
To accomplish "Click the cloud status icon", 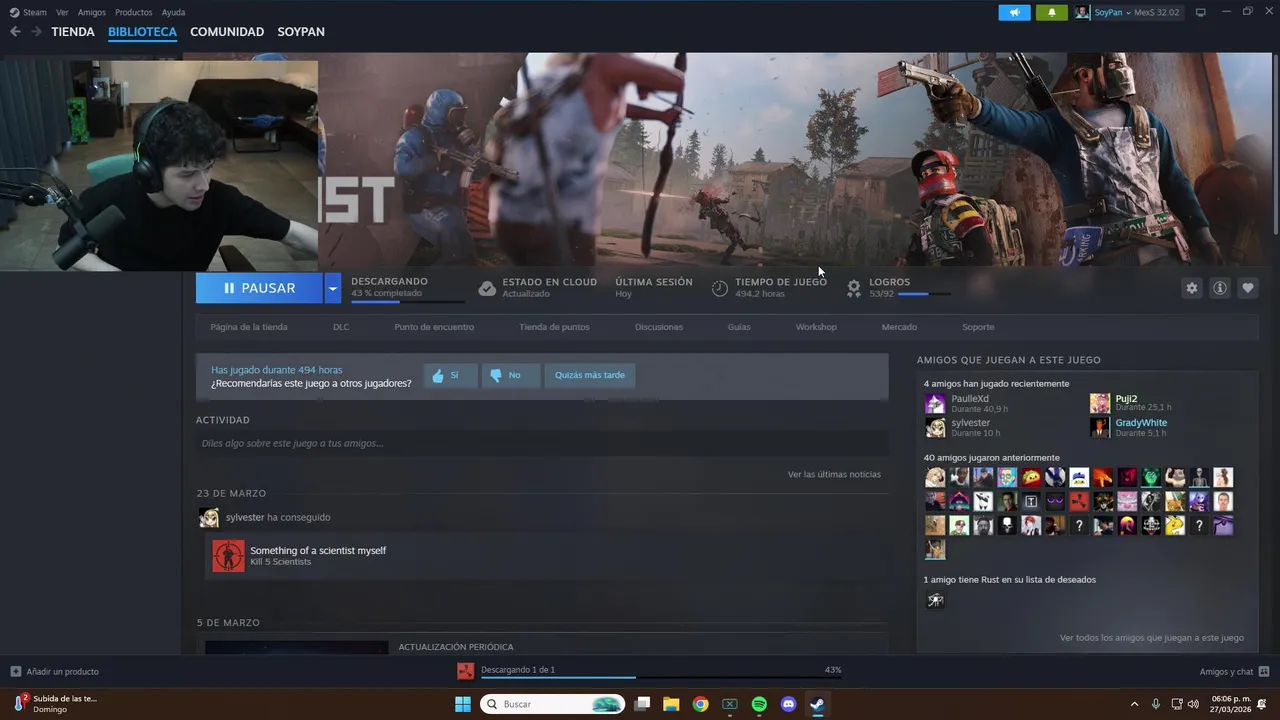I will coord(487,288).
